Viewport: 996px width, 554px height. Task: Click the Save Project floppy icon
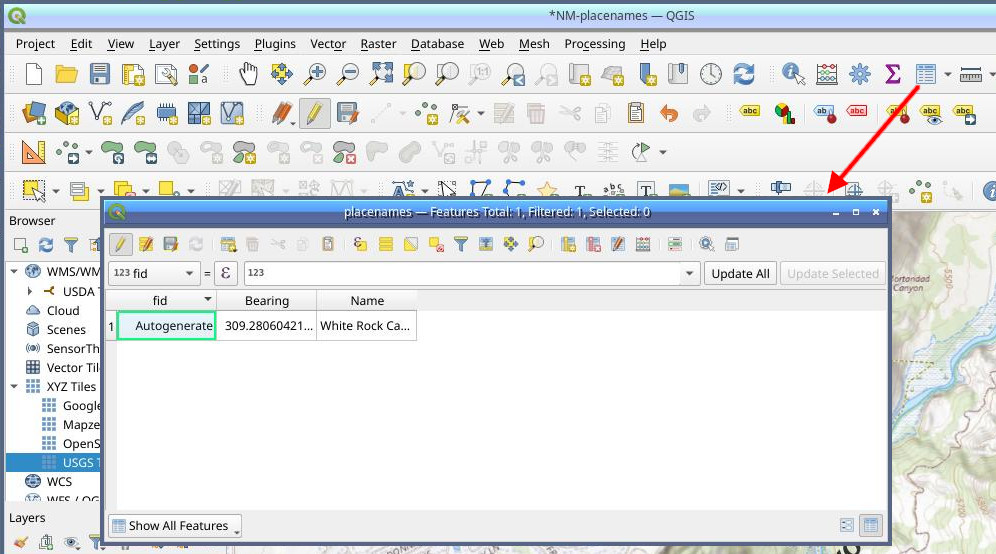(x=100, y=74)
